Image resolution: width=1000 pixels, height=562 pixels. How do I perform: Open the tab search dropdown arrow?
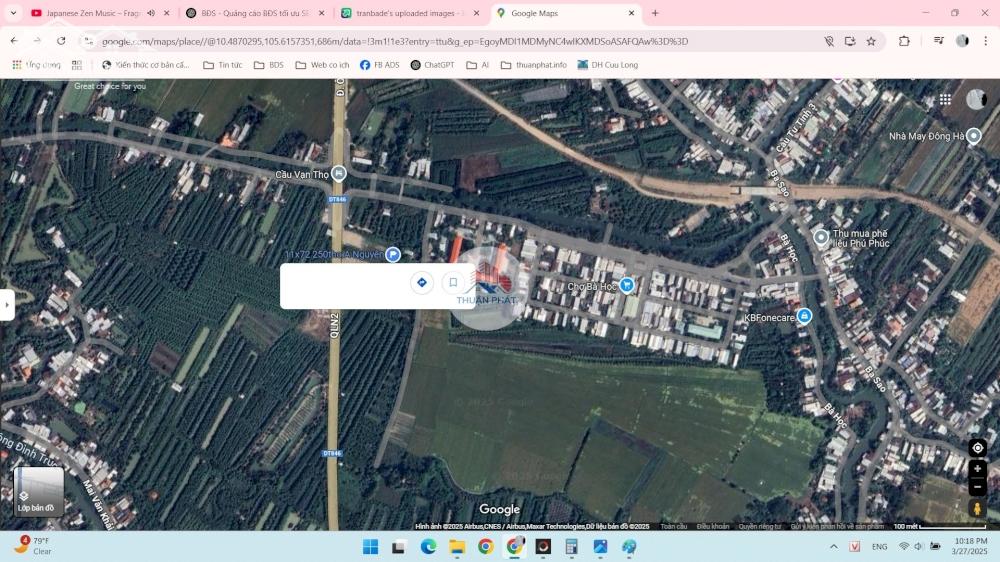13,13
